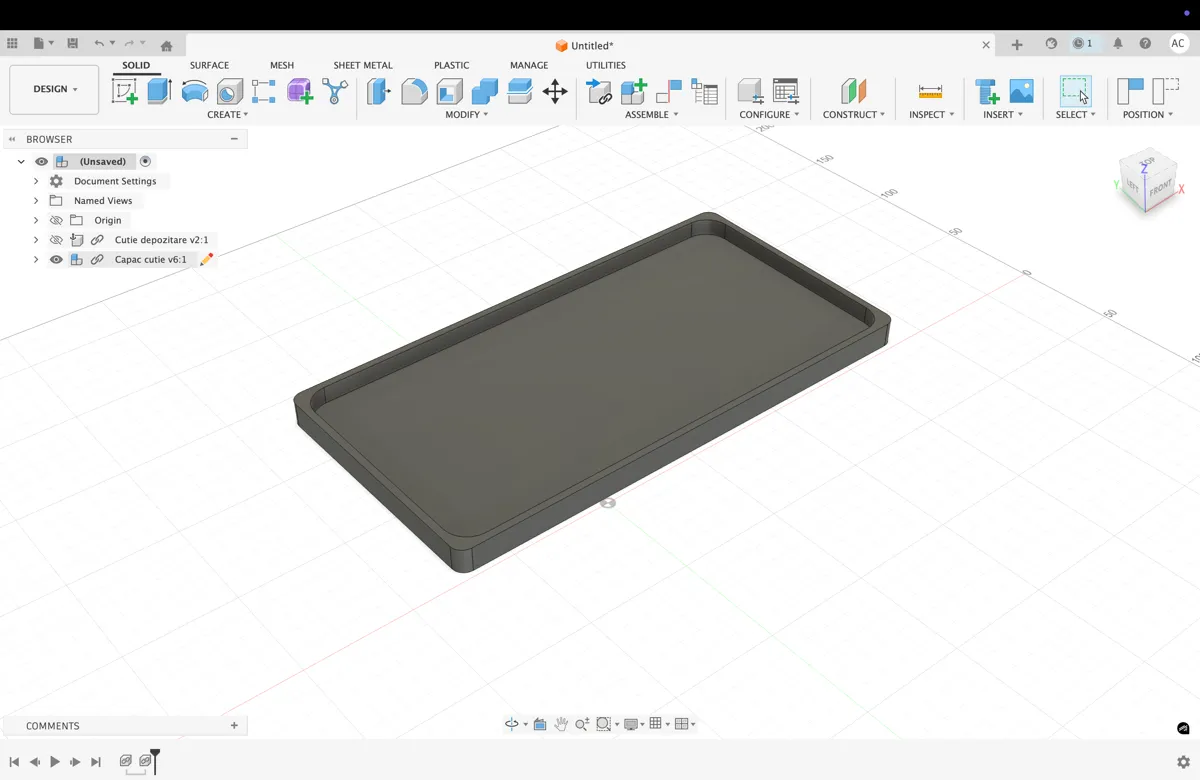Image resolution: width=1200 pixels, height=780 pixels.
Task: Select the Shell tool
Action: point(449,91)
